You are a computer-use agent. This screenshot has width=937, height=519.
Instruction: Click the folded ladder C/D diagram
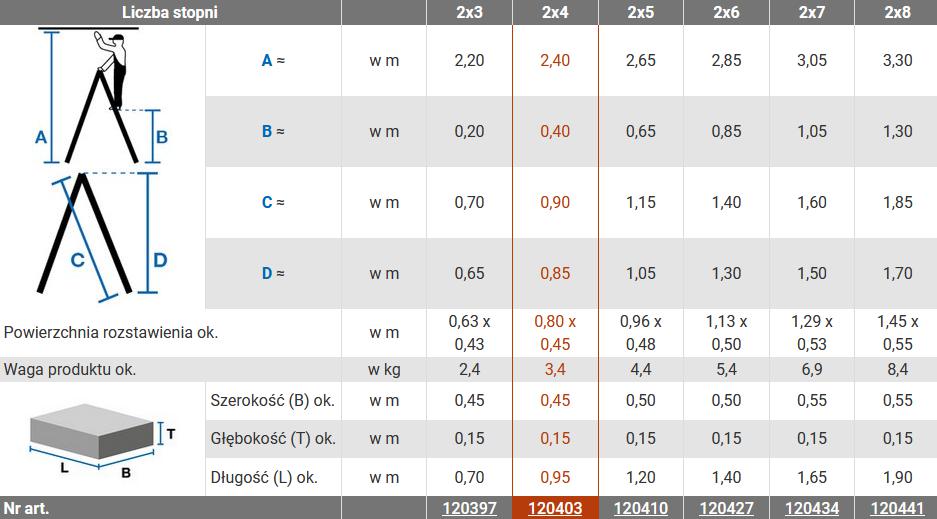pyautogui.click(x=102, y=238)
